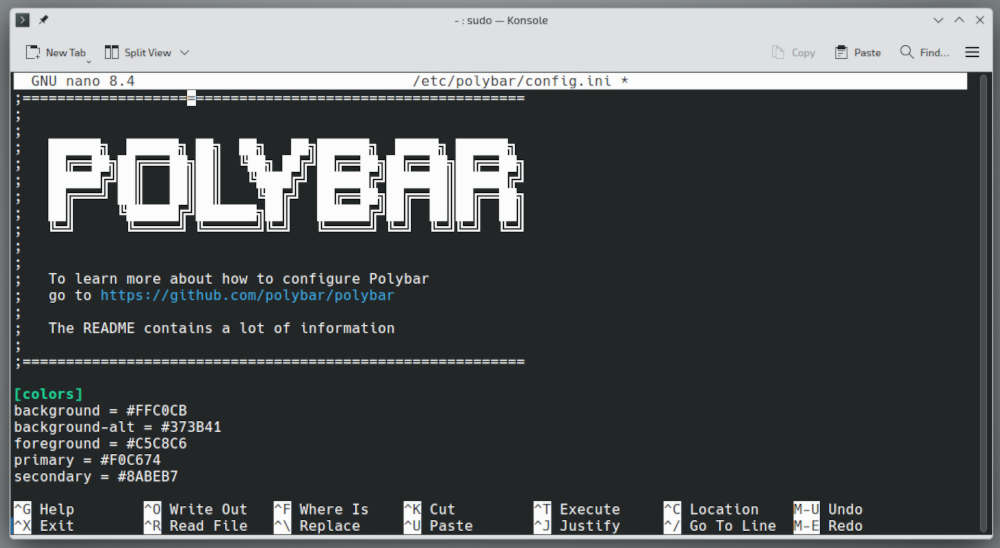Image resolution: width=1000 pixels, height=548 pixels.
Task: Click the M-U Undo shortcut label
Action: click(828, 509)
